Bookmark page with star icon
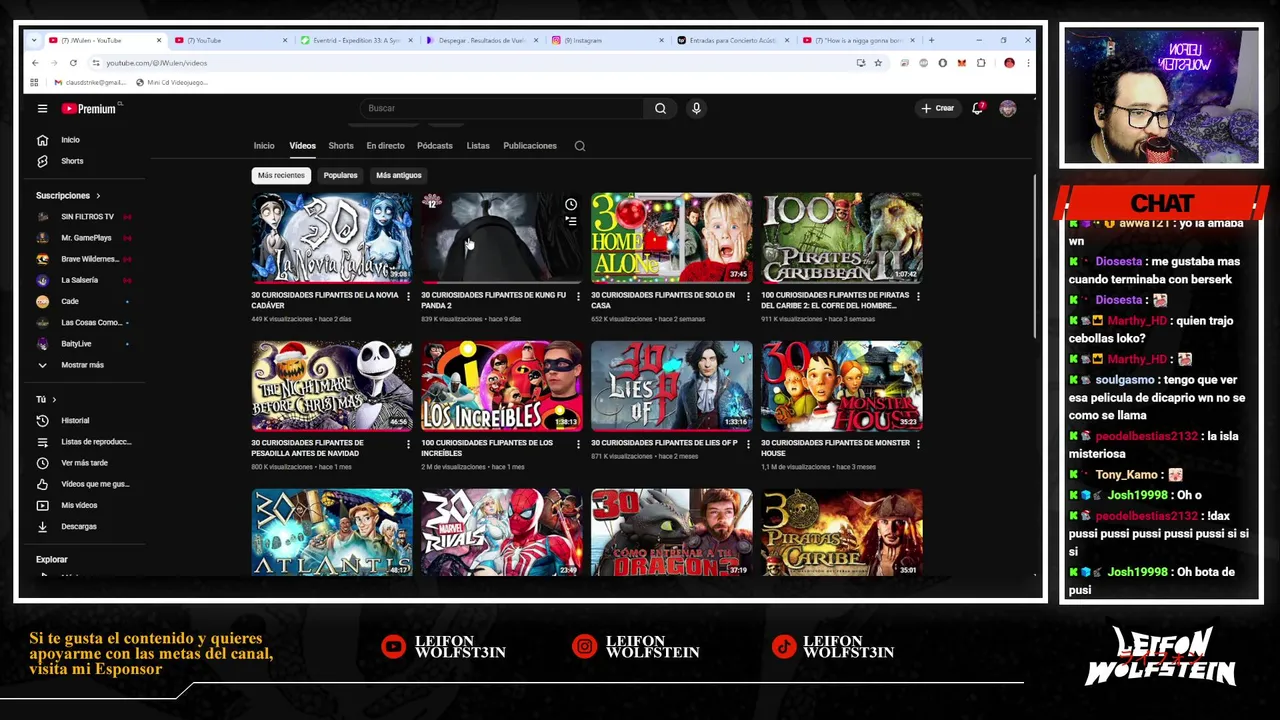Viewport: 1280px width, 720px height. pyautogui.click(x=878, y=63)
